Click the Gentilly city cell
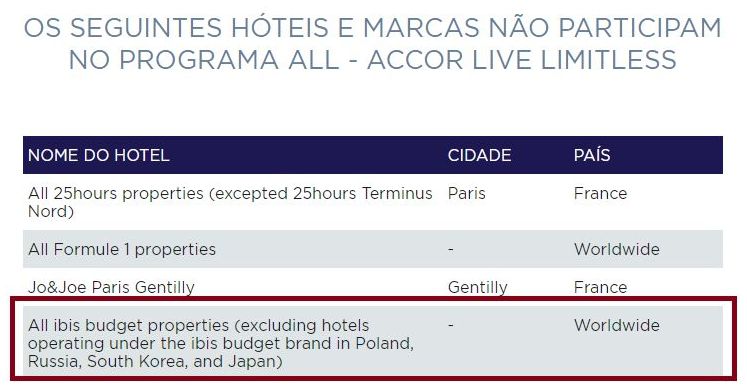Image resolution: width=747 pixels, height=385 pixels. [x=477, y=287]
